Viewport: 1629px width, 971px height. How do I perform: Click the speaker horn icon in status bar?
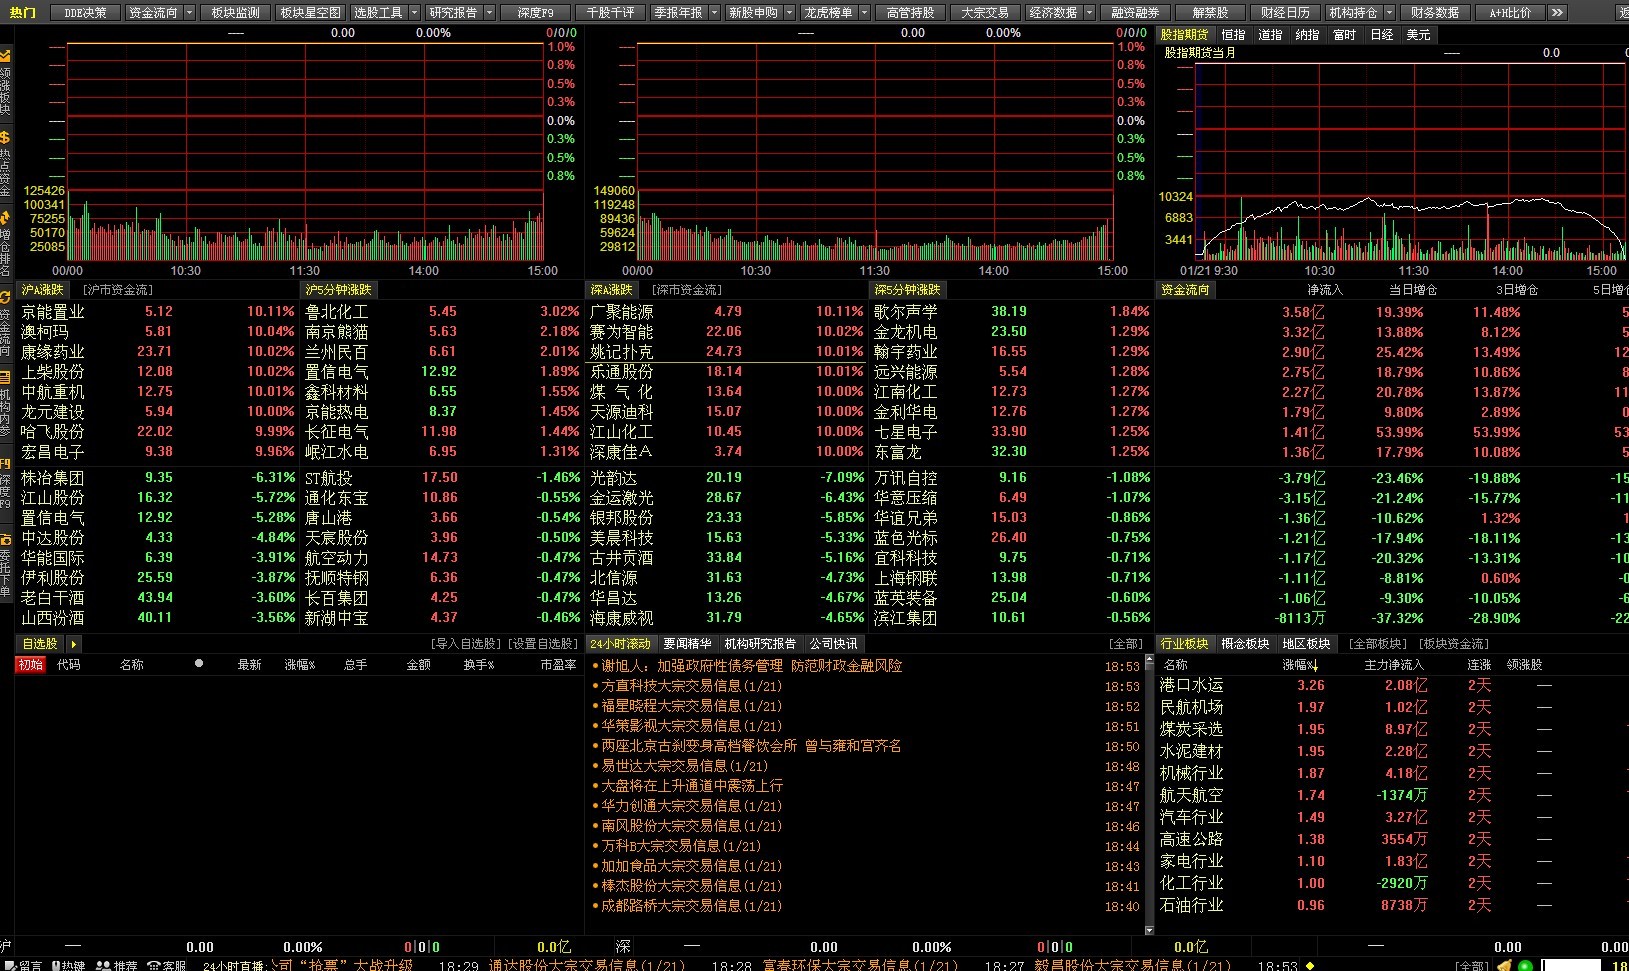point(1504,965)
